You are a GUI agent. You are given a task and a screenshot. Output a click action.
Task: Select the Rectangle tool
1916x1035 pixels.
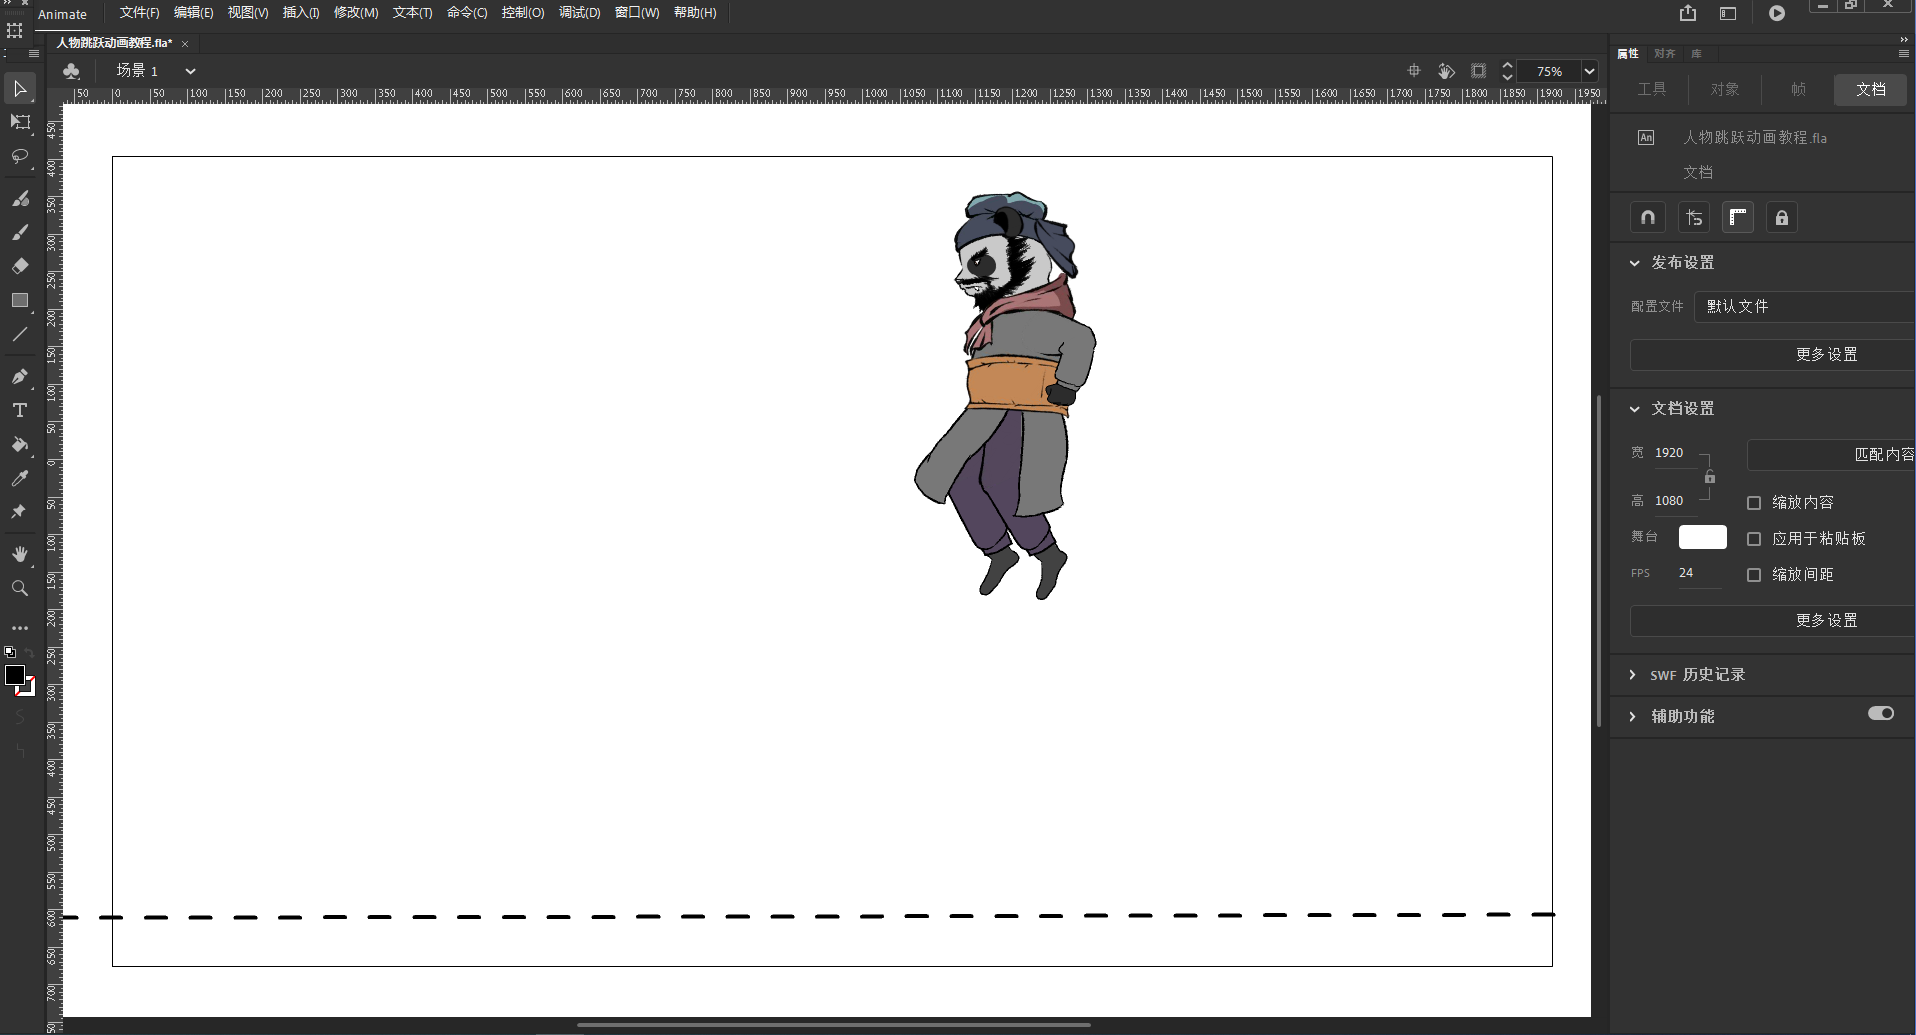19,301
